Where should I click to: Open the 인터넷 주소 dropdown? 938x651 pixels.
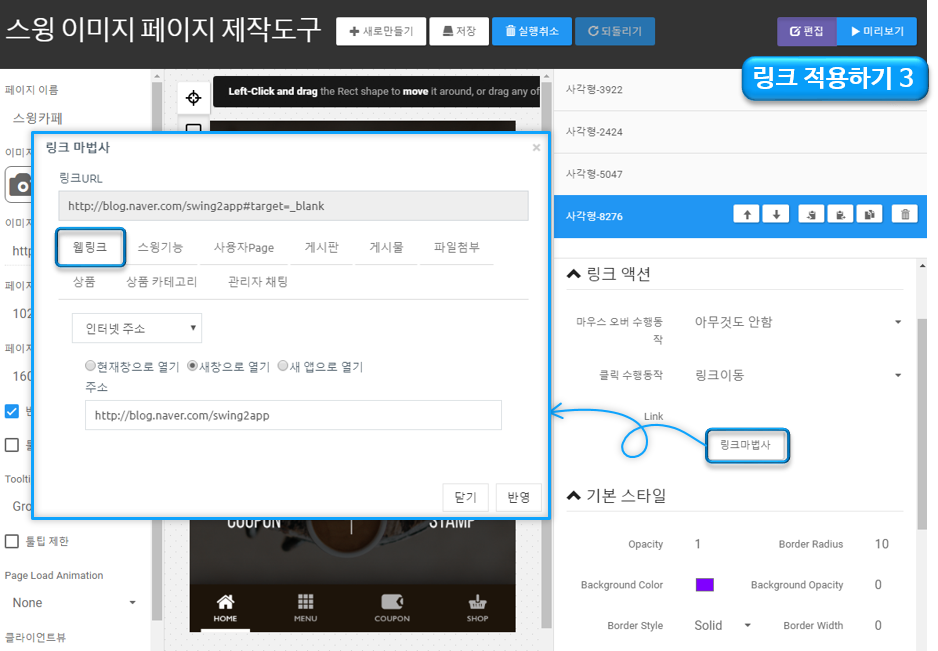(137, 328)
